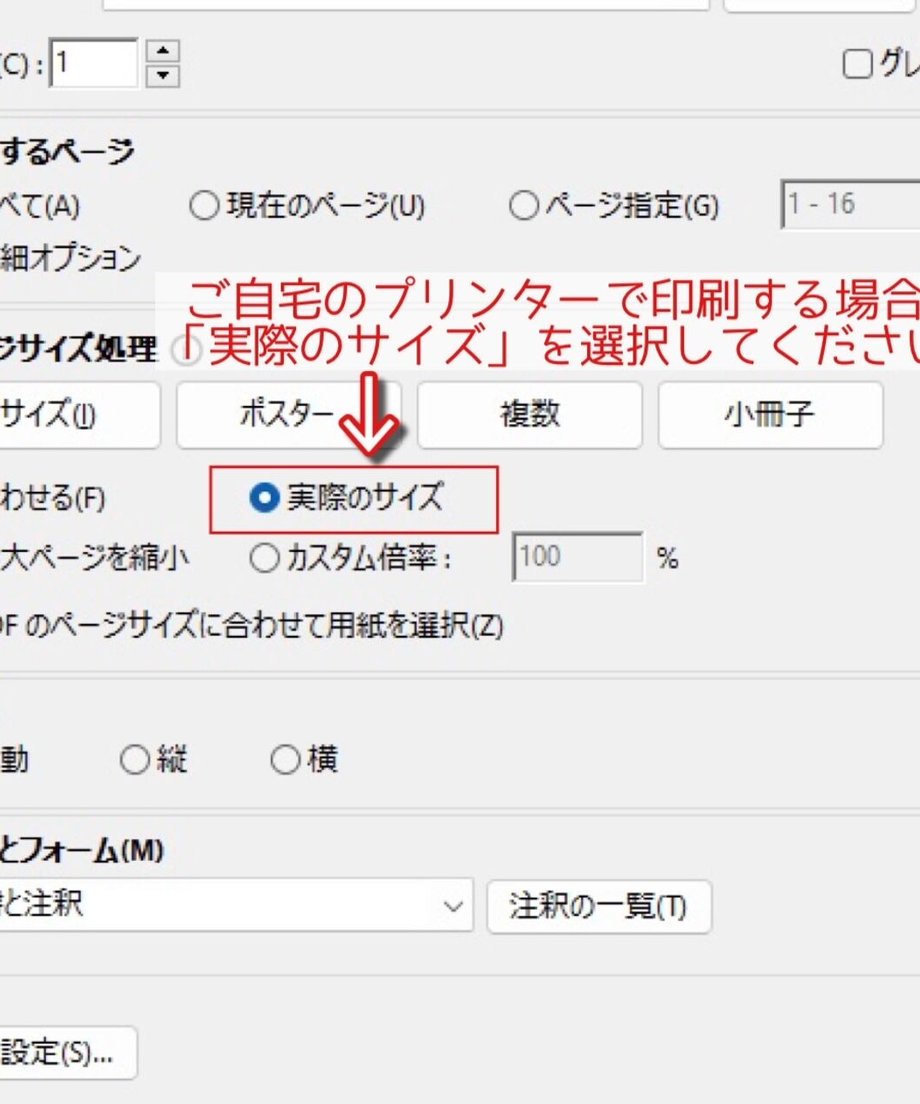Select カスタム倍率 radio button
The height and width of the screenshot is (1104, 920).
265,558
